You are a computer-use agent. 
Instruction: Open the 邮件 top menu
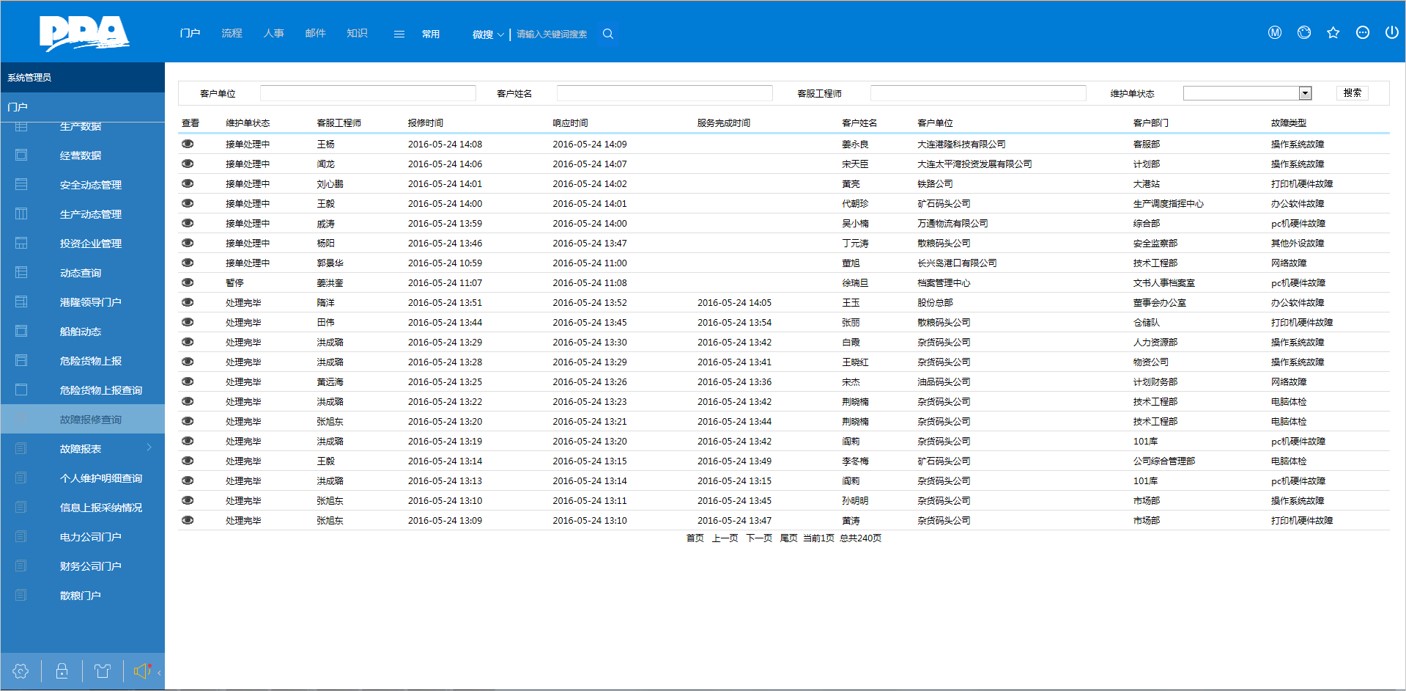coord(315,33)
